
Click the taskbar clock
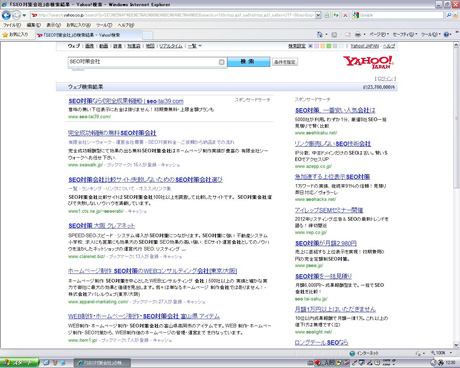coord(450,363)
